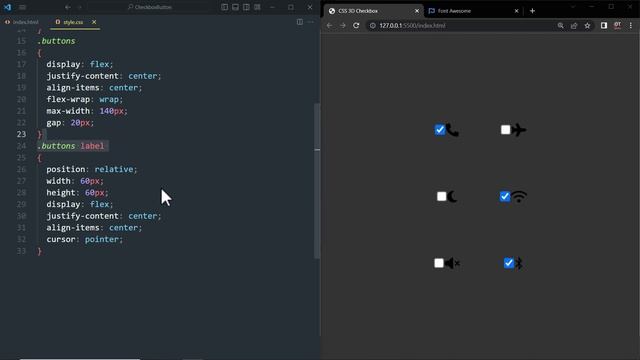
Task: Open the browser three-dot menu
Action: click(631, 26)
